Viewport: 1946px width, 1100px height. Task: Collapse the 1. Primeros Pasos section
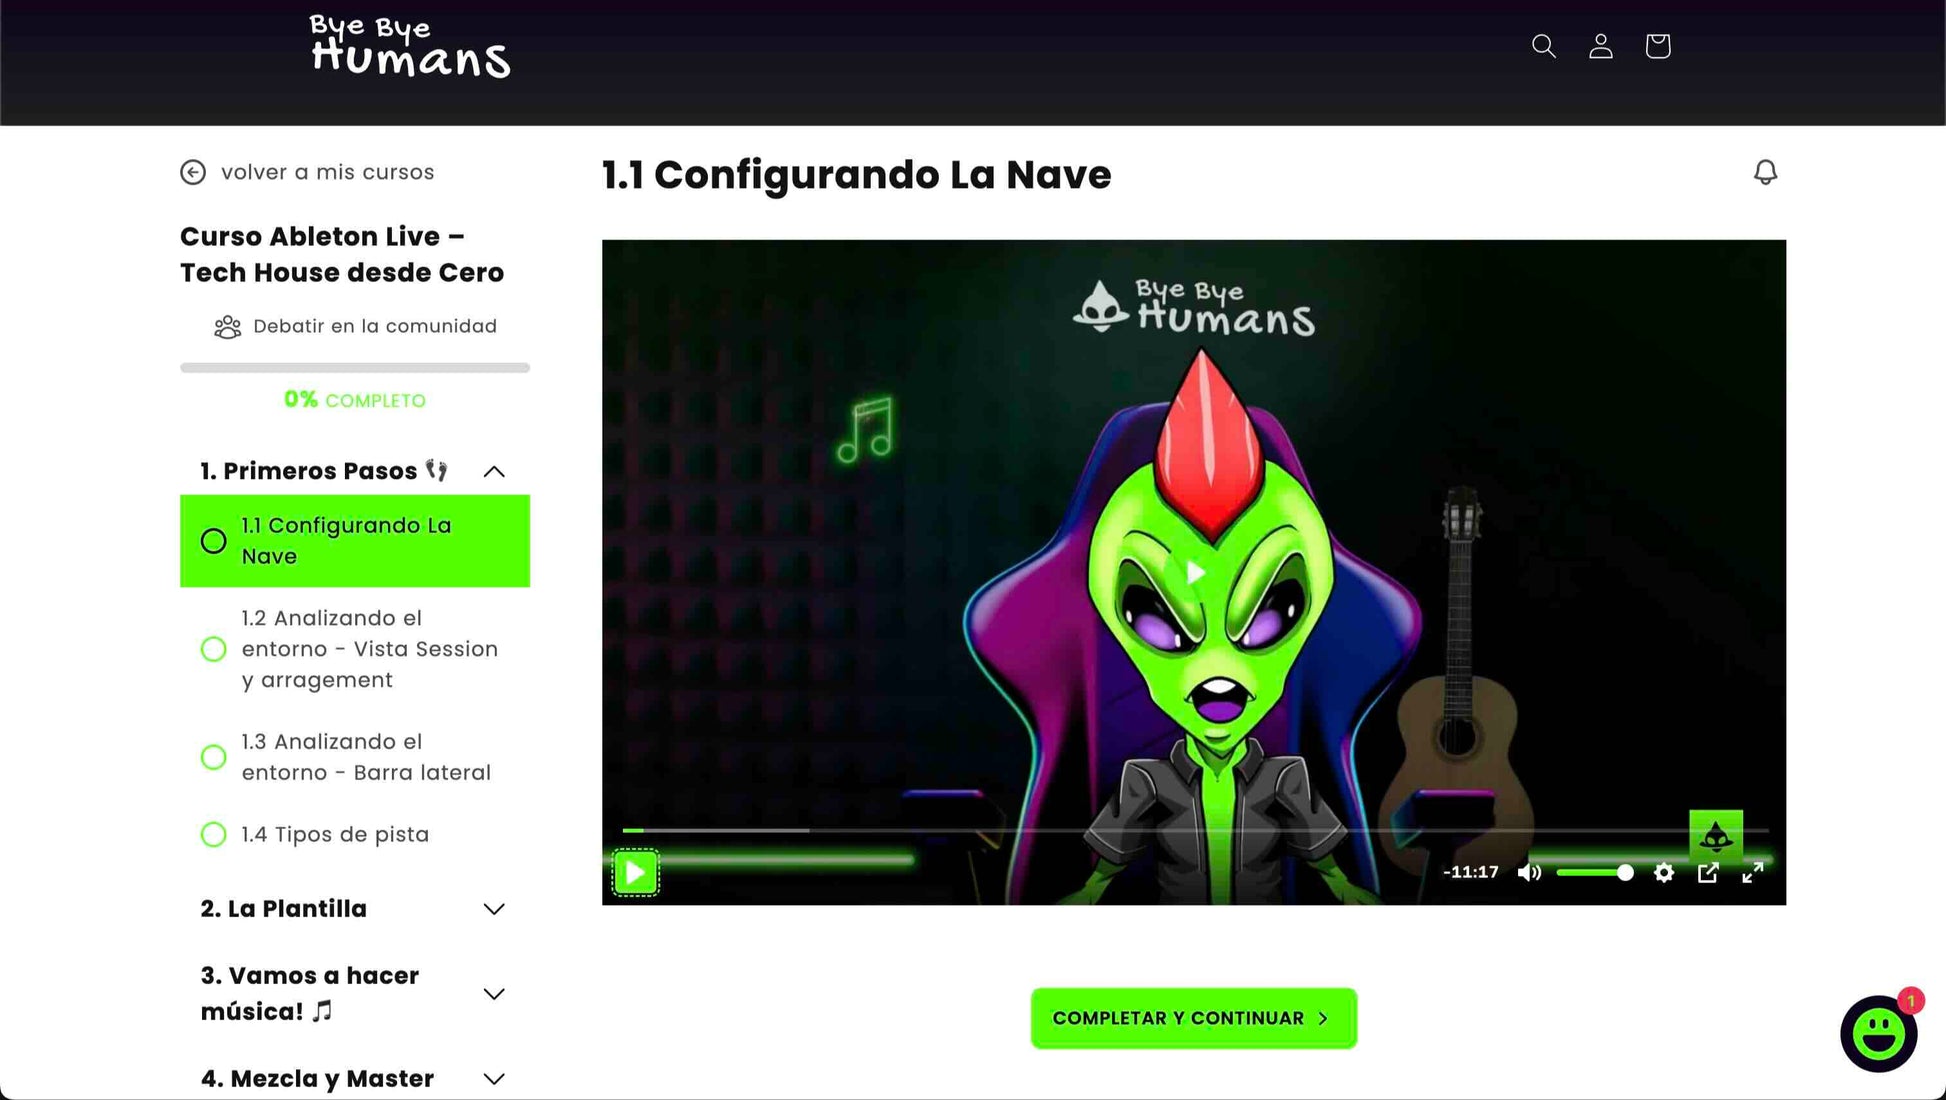coord(494,471)
